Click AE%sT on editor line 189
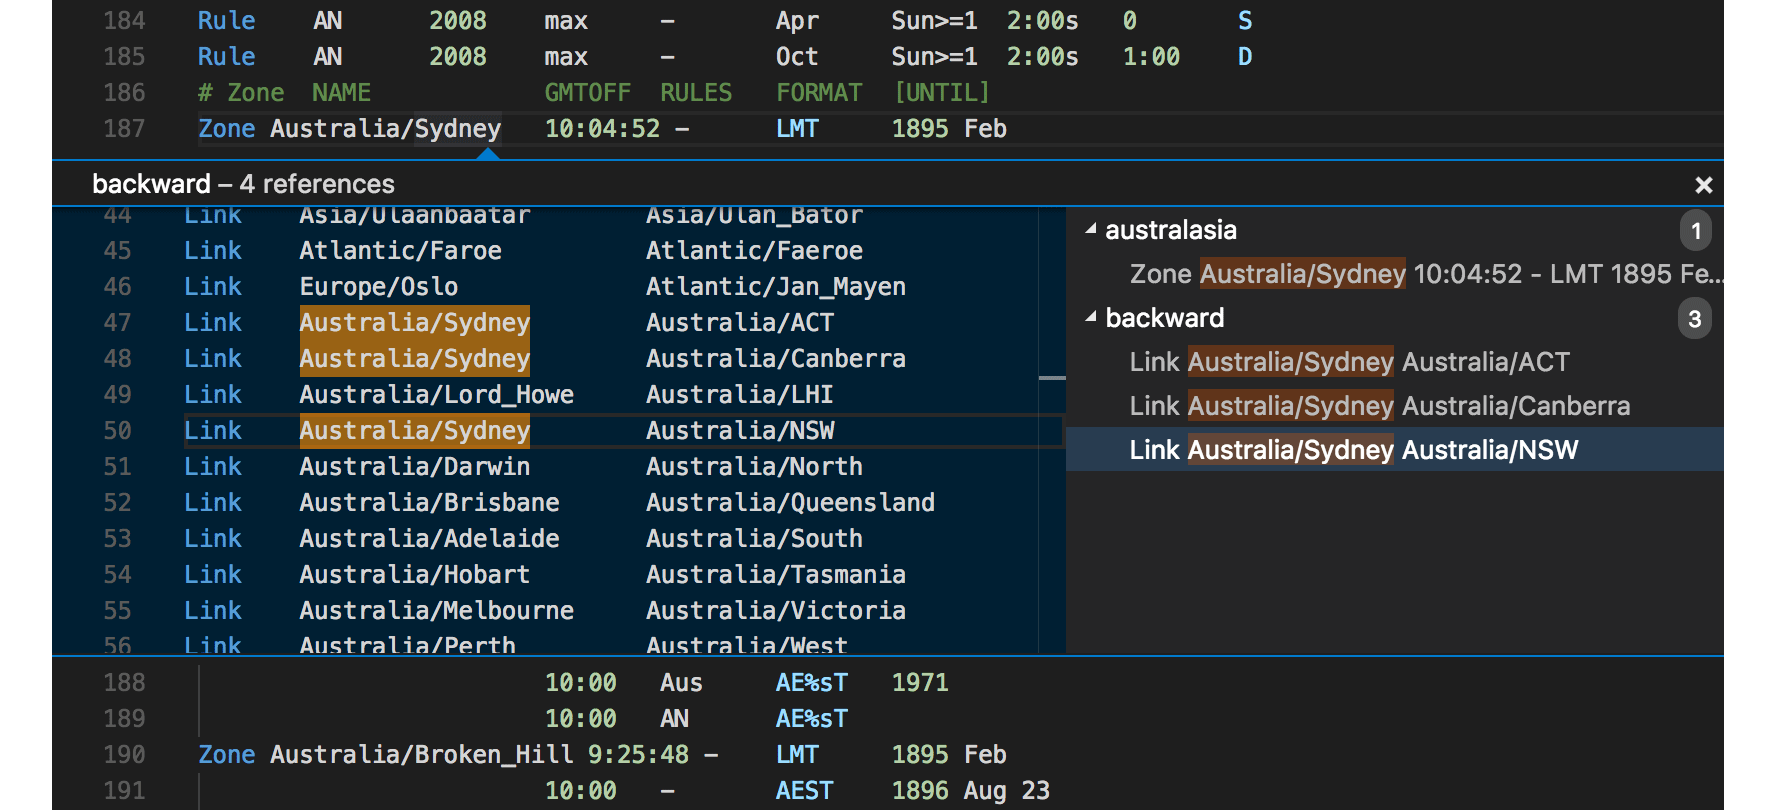The image size is (1776, 810). click(812, 719)
